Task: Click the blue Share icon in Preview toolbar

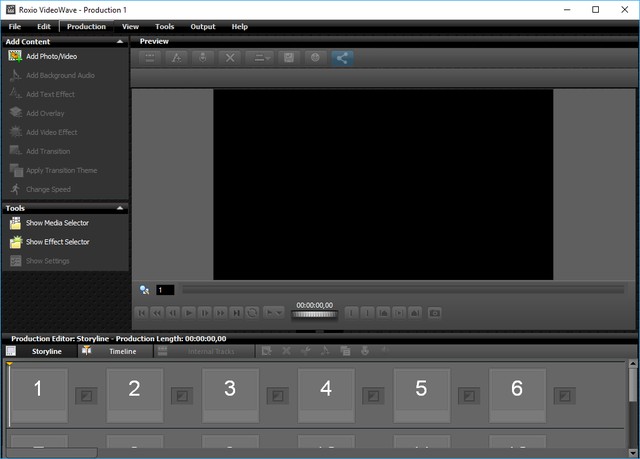Action: pos(343,58)
